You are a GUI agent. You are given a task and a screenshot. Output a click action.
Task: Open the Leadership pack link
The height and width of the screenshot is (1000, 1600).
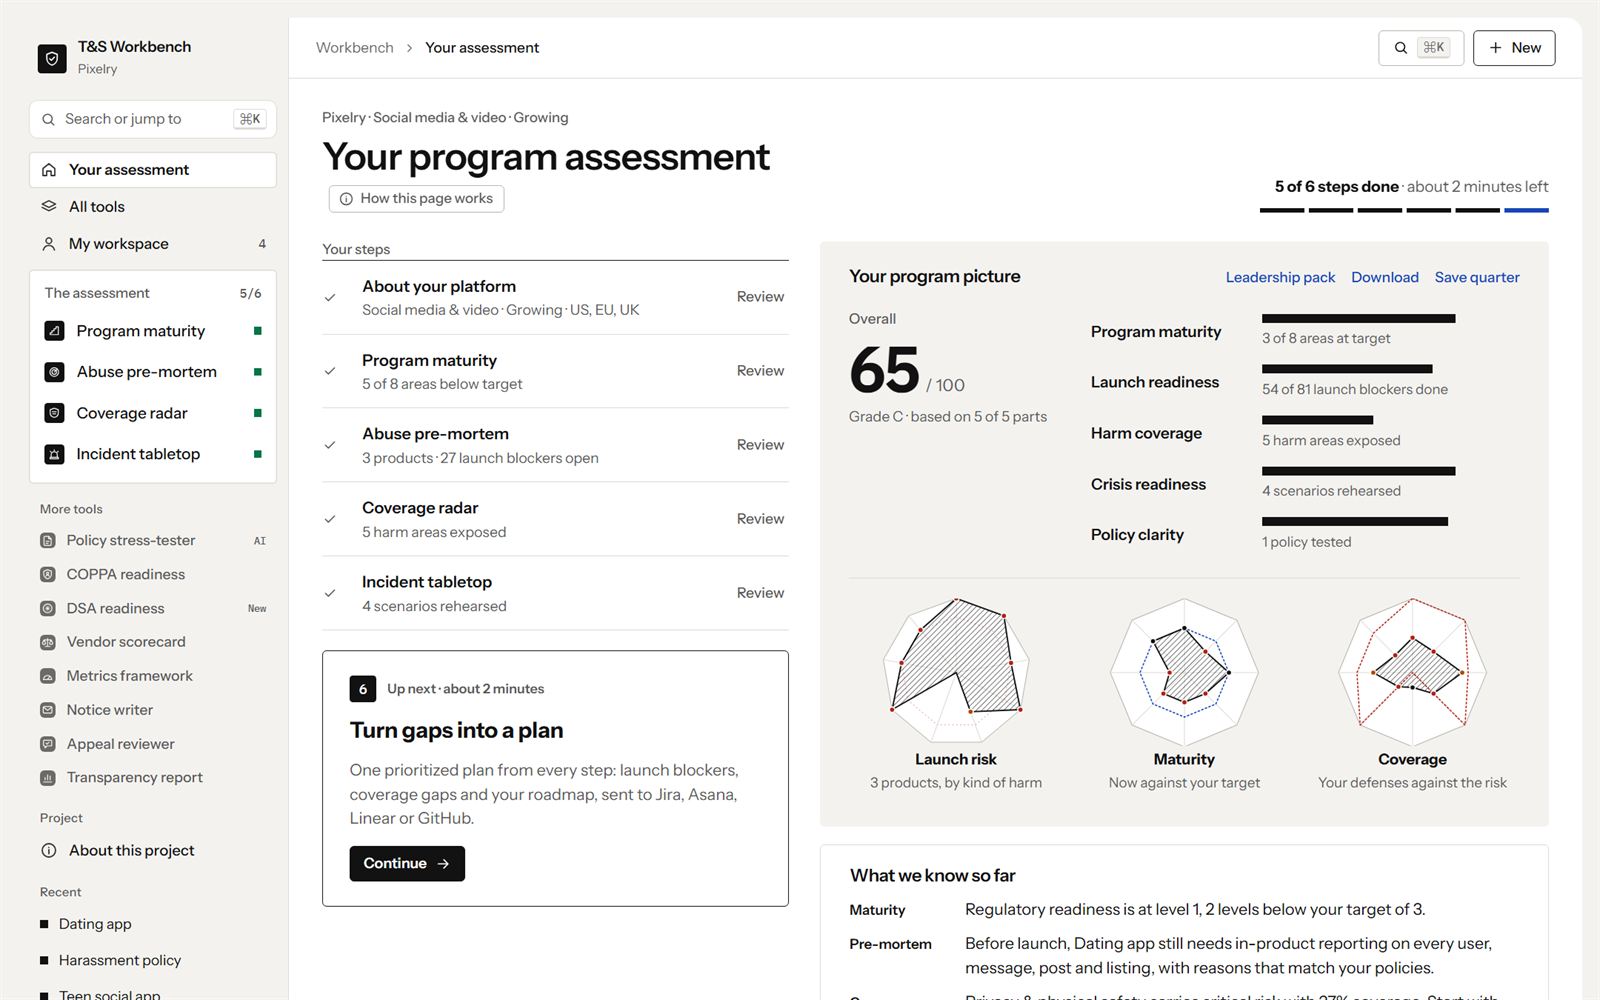pos(1280,277)
